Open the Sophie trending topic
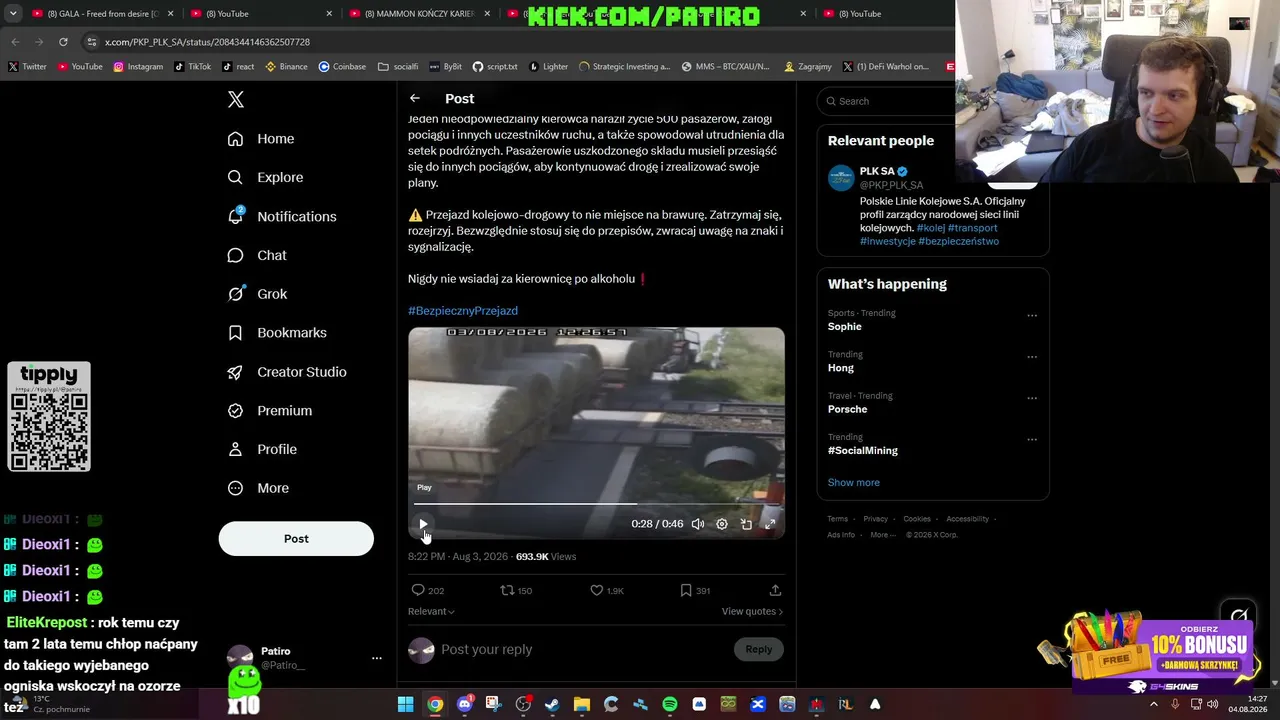This screenshot has height=720, width=1280. pos(844,327)
